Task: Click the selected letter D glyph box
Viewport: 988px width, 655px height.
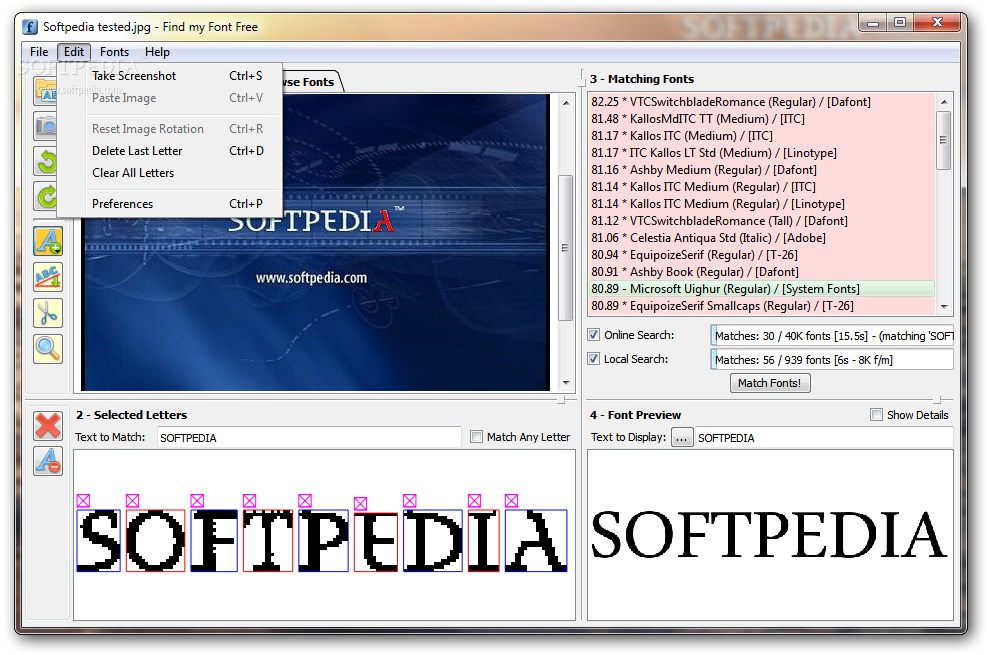Action: pos(433,540)
